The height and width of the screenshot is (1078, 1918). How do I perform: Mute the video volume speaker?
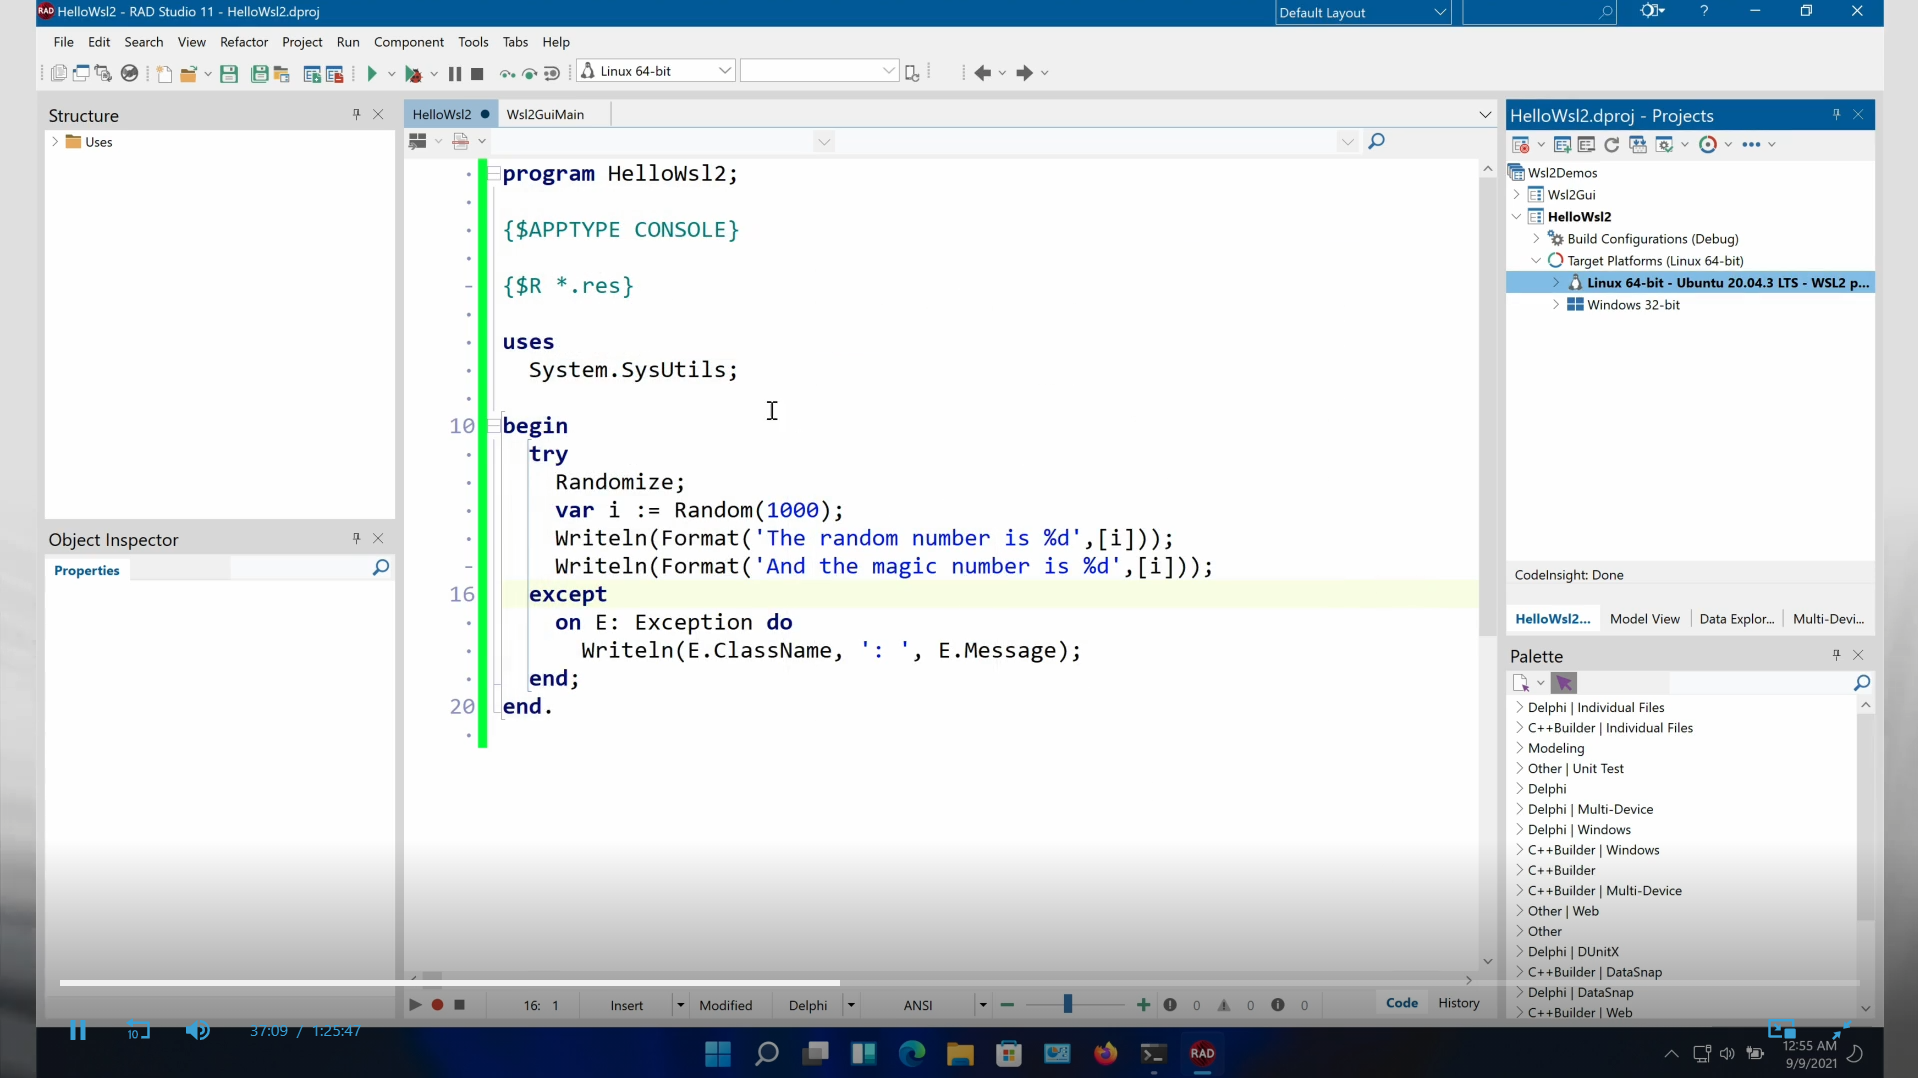197,1031
